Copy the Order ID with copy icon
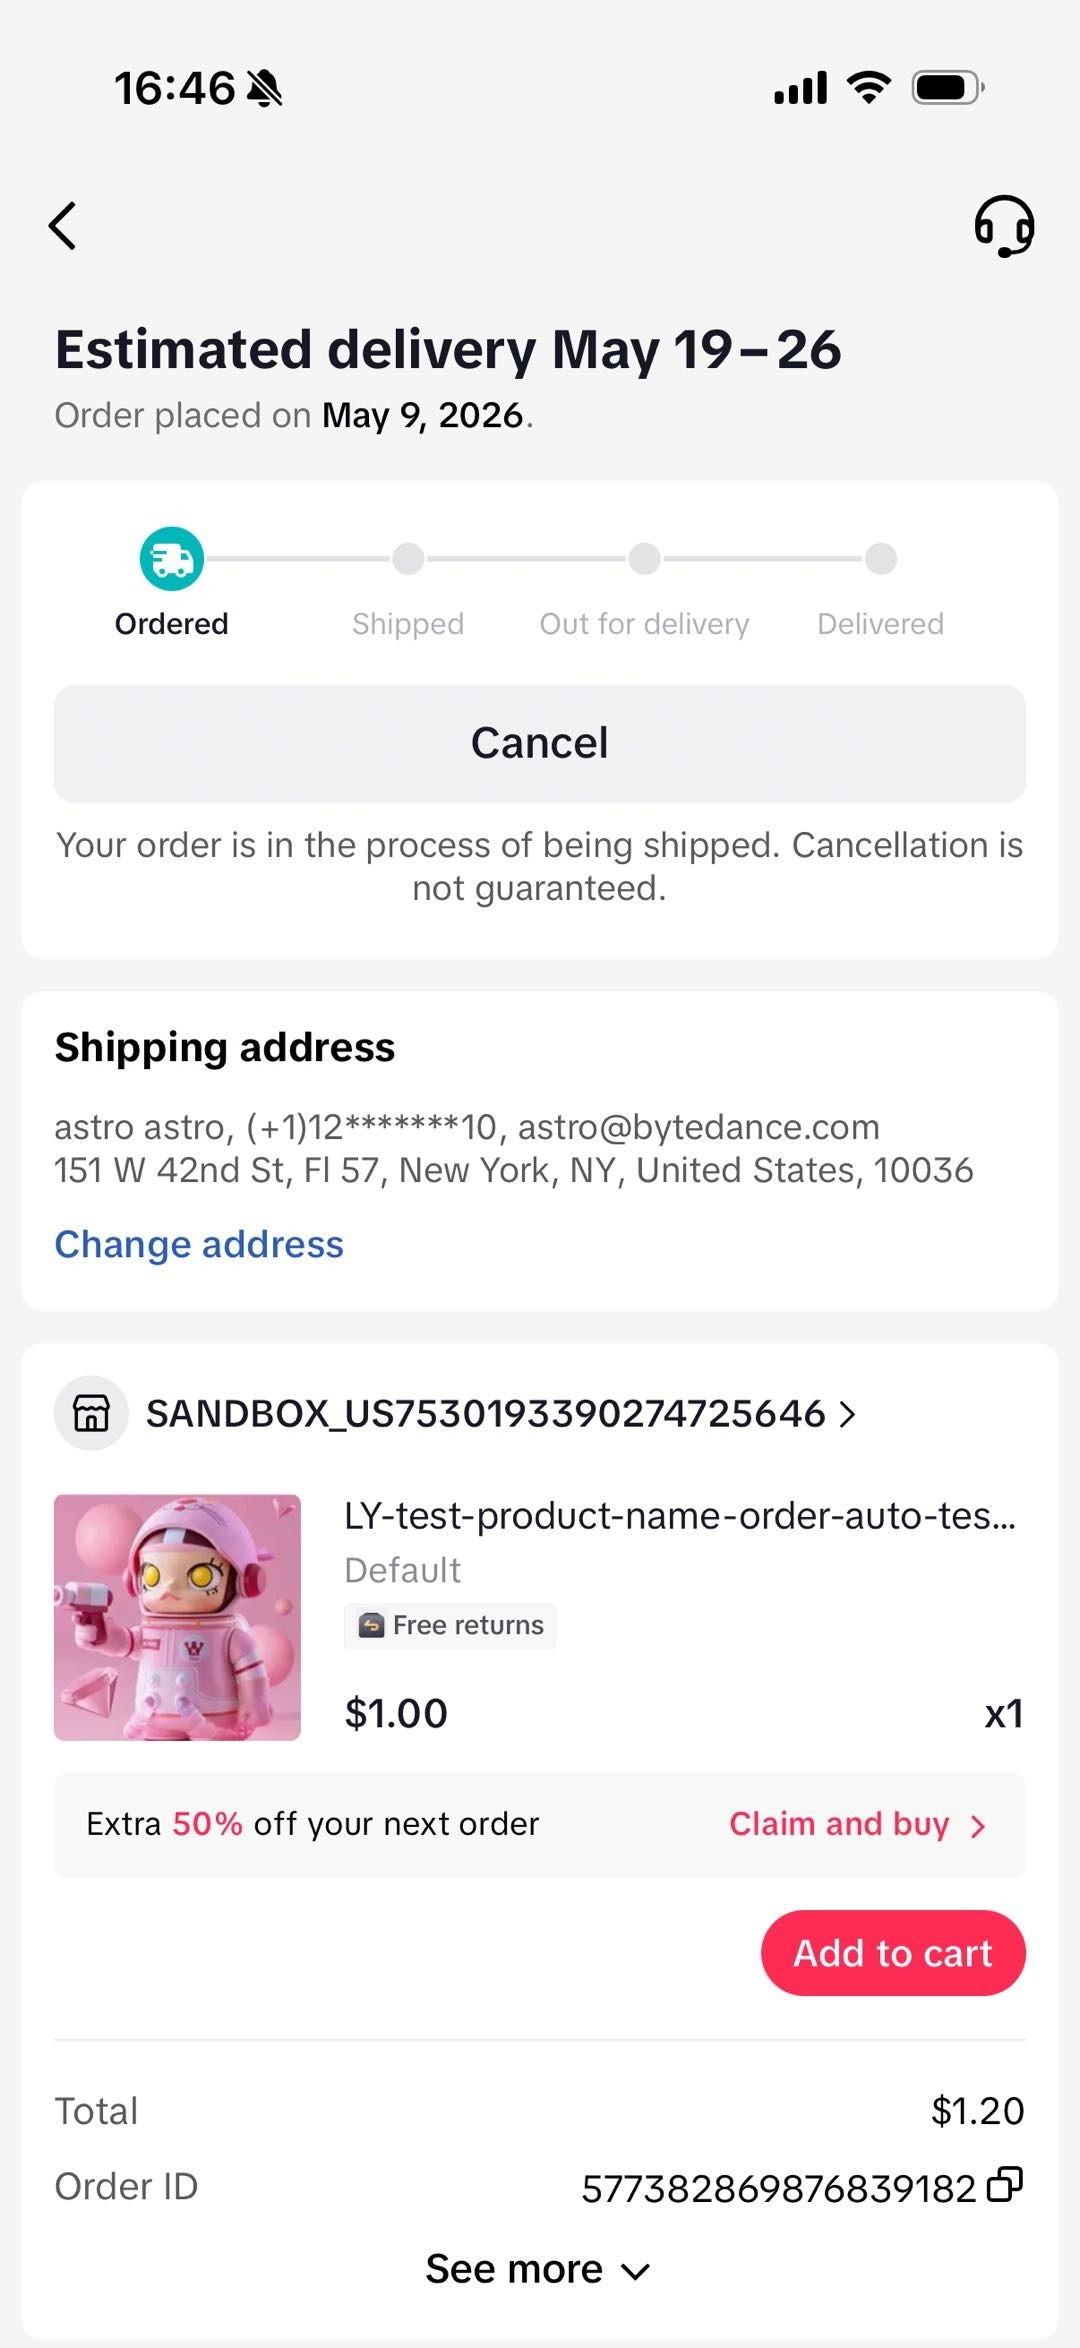The image size is (1080, 2348). click(1005, 2185)
